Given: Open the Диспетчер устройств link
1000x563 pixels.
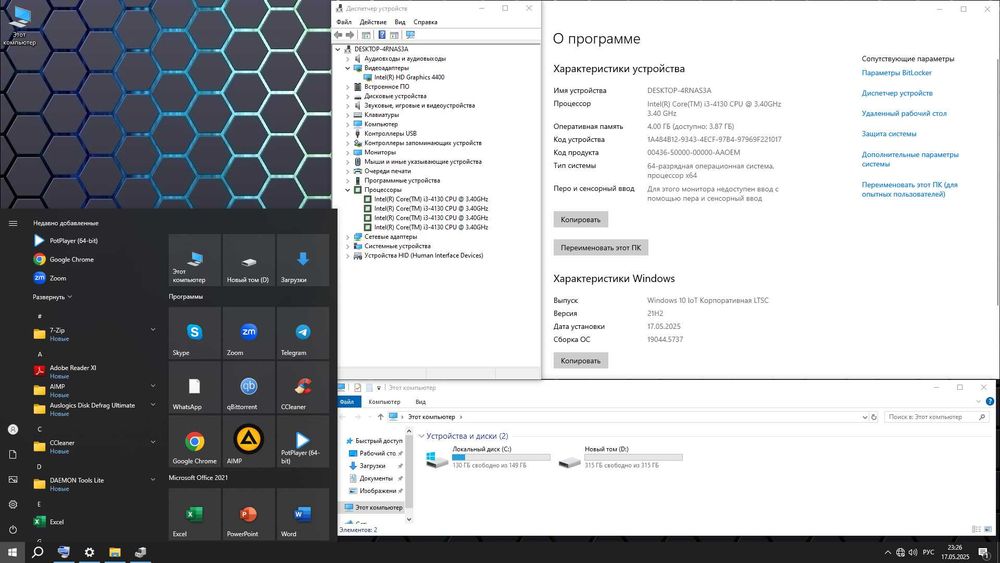Looking at the screenshot, I should pyautogui.click(x=897, y=93).
